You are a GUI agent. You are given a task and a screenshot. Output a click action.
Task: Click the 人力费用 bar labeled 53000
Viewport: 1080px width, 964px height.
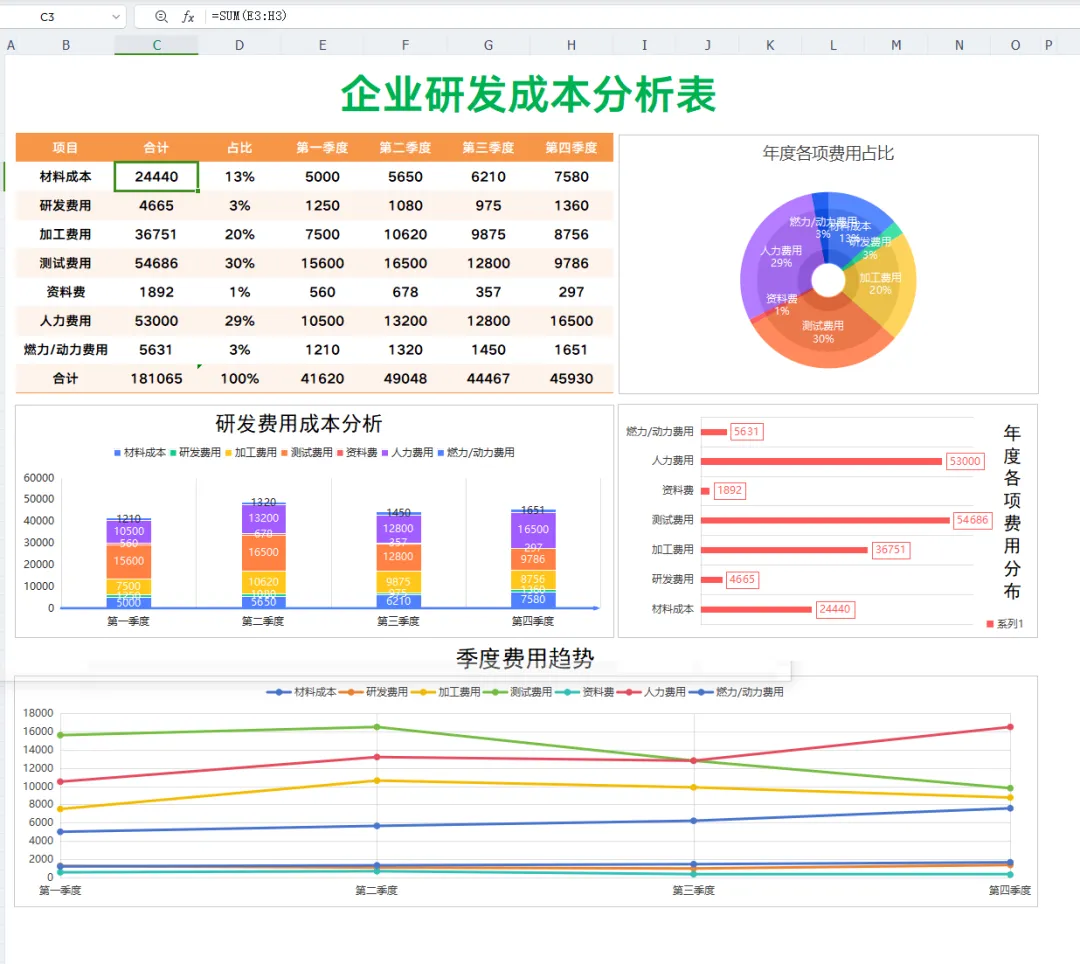click(x=821, y=461)
